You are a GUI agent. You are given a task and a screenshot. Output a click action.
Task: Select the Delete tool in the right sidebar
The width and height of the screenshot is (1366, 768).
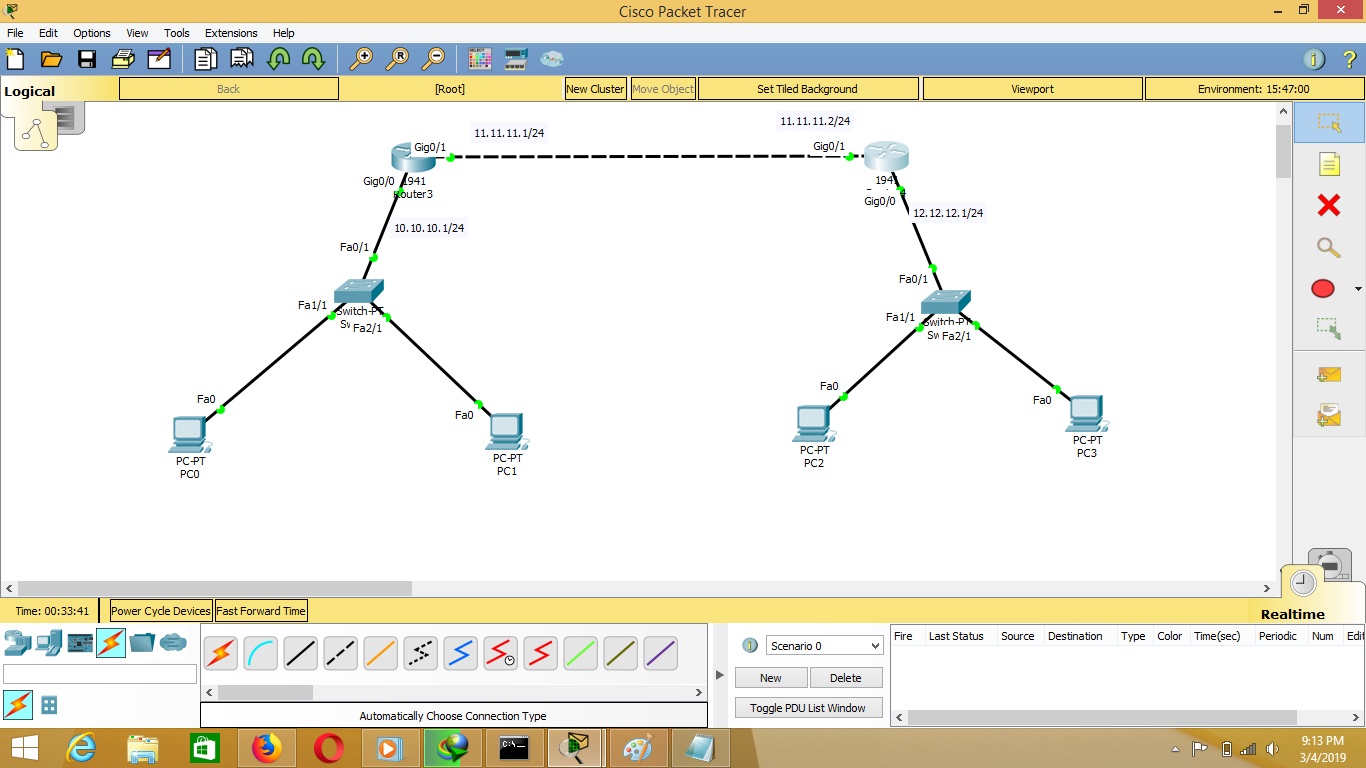tap(1328, 204)
